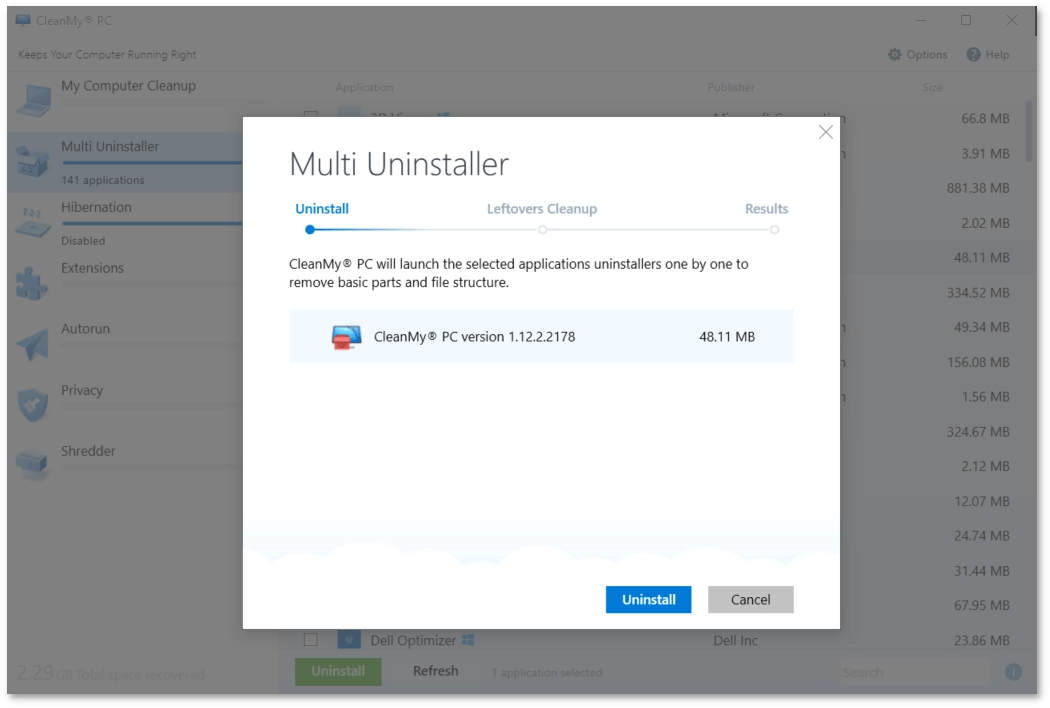Click the Disabled status under Hibernation
The height and width of the screenshot is (708, 1050).
[83, 240]
